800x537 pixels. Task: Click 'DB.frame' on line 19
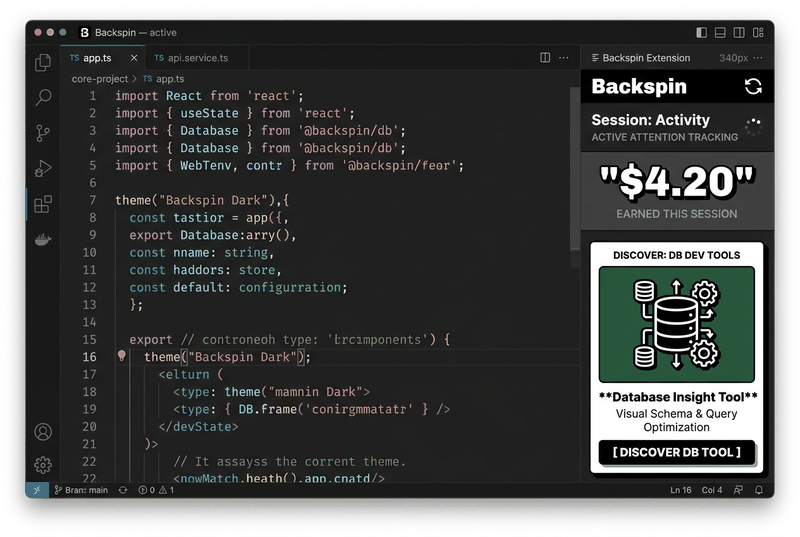coord(268,409)
